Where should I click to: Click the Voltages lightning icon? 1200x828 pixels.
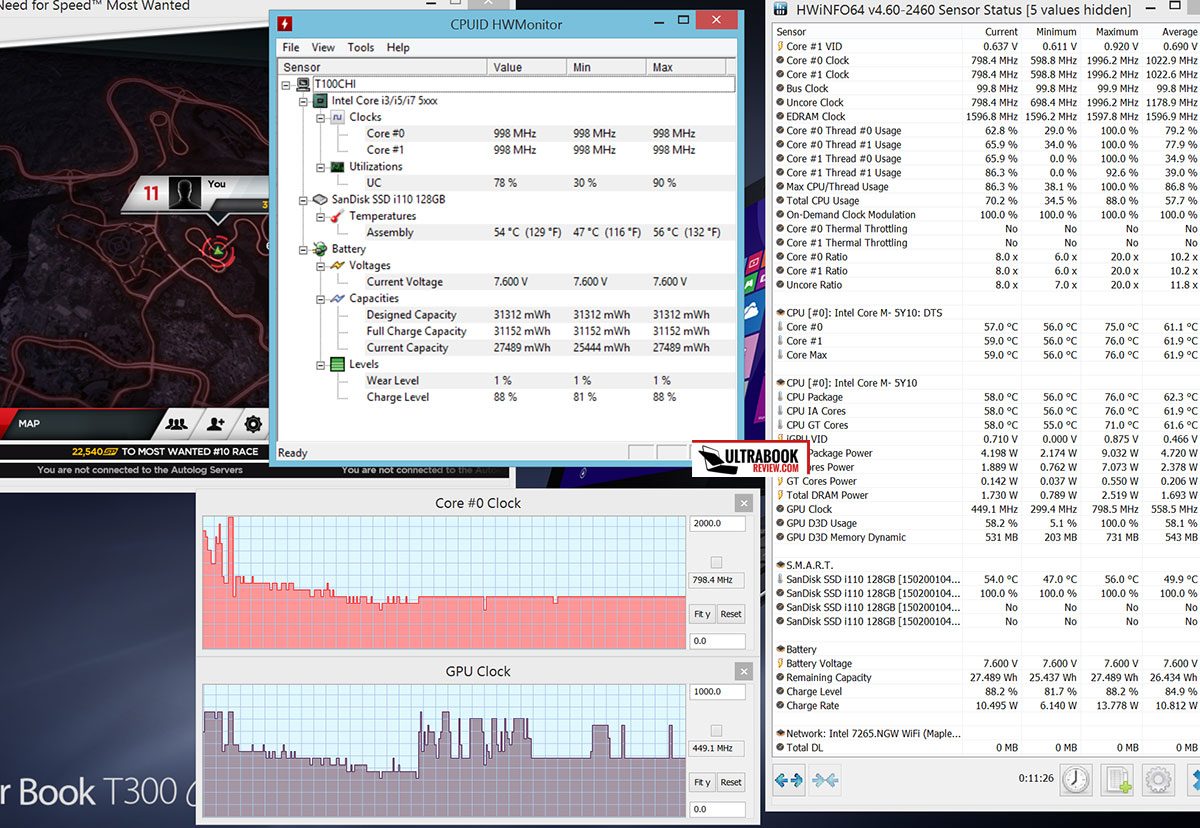pos(338,265)
